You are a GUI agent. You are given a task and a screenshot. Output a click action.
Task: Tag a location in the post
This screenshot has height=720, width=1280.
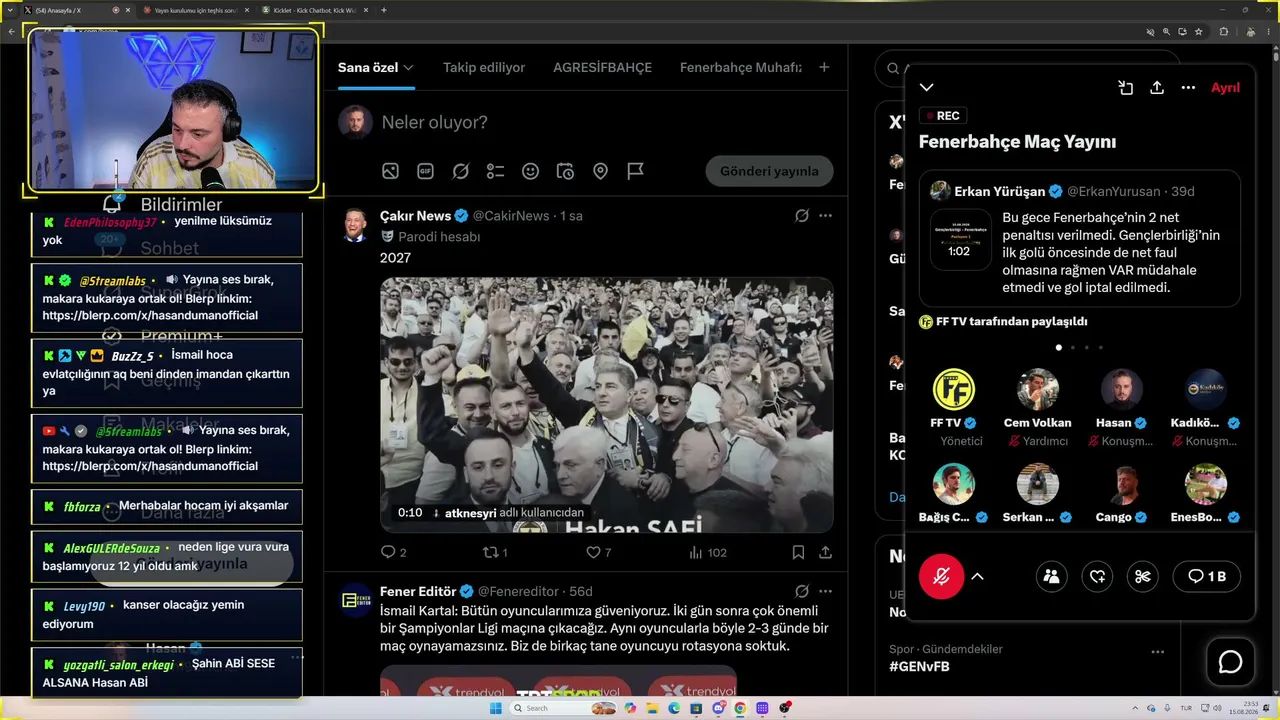[600, 171]
